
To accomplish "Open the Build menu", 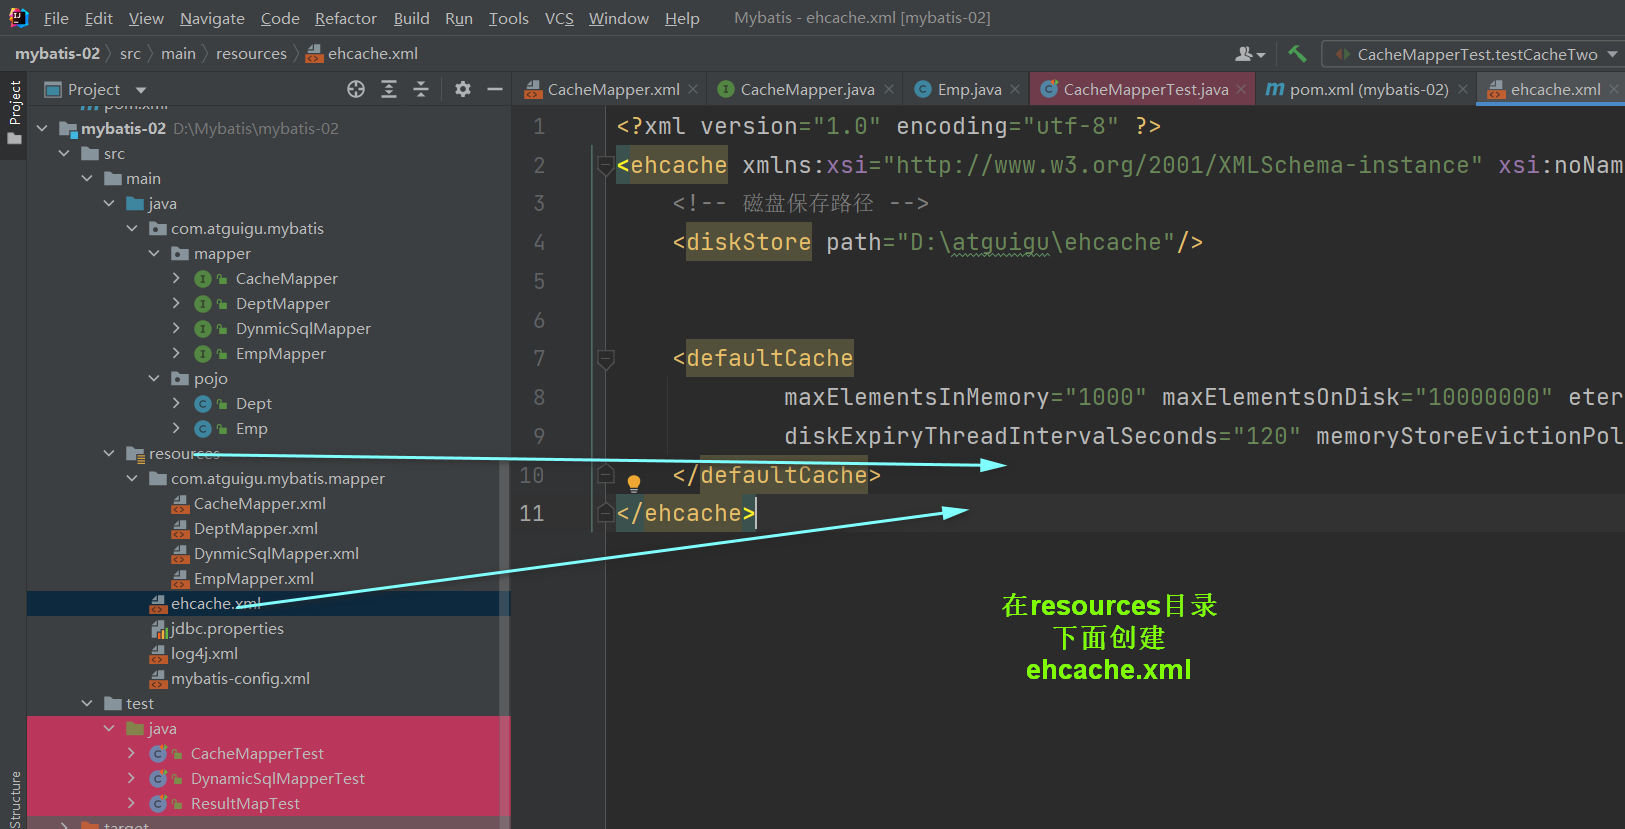I will click(x=411, y=18).
